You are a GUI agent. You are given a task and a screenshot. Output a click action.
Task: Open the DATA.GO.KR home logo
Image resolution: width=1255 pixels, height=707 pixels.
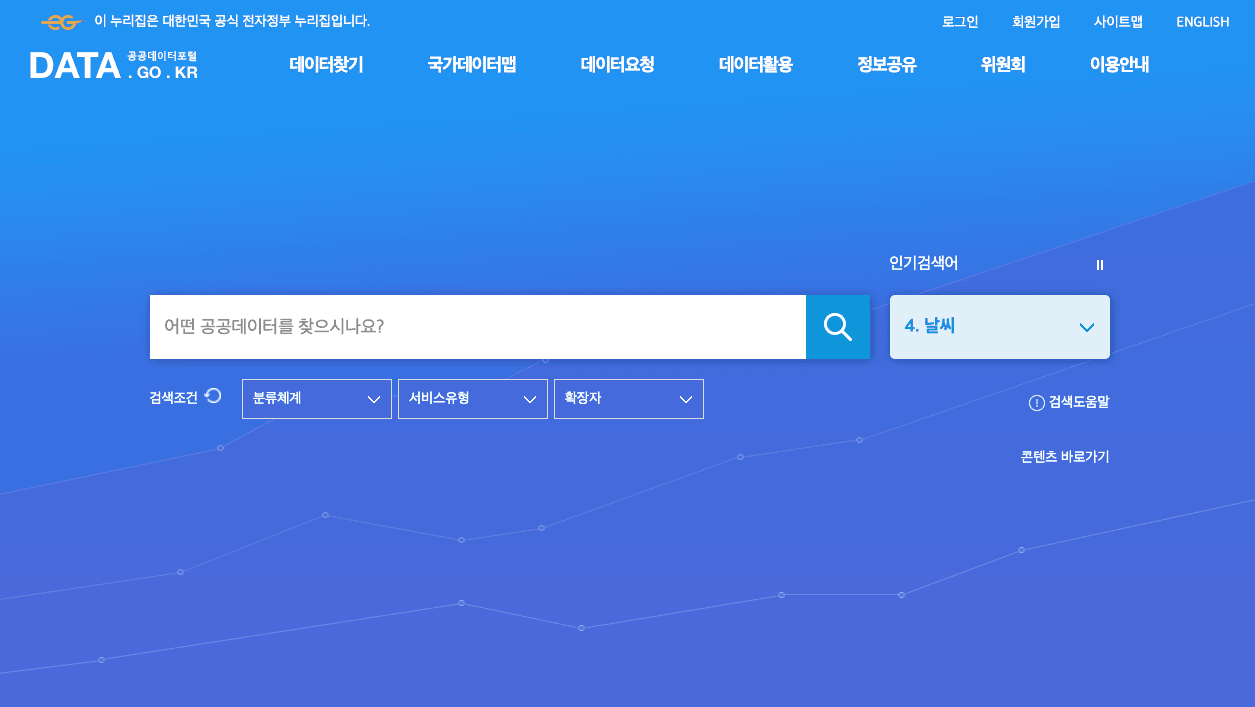pos(114,66)
